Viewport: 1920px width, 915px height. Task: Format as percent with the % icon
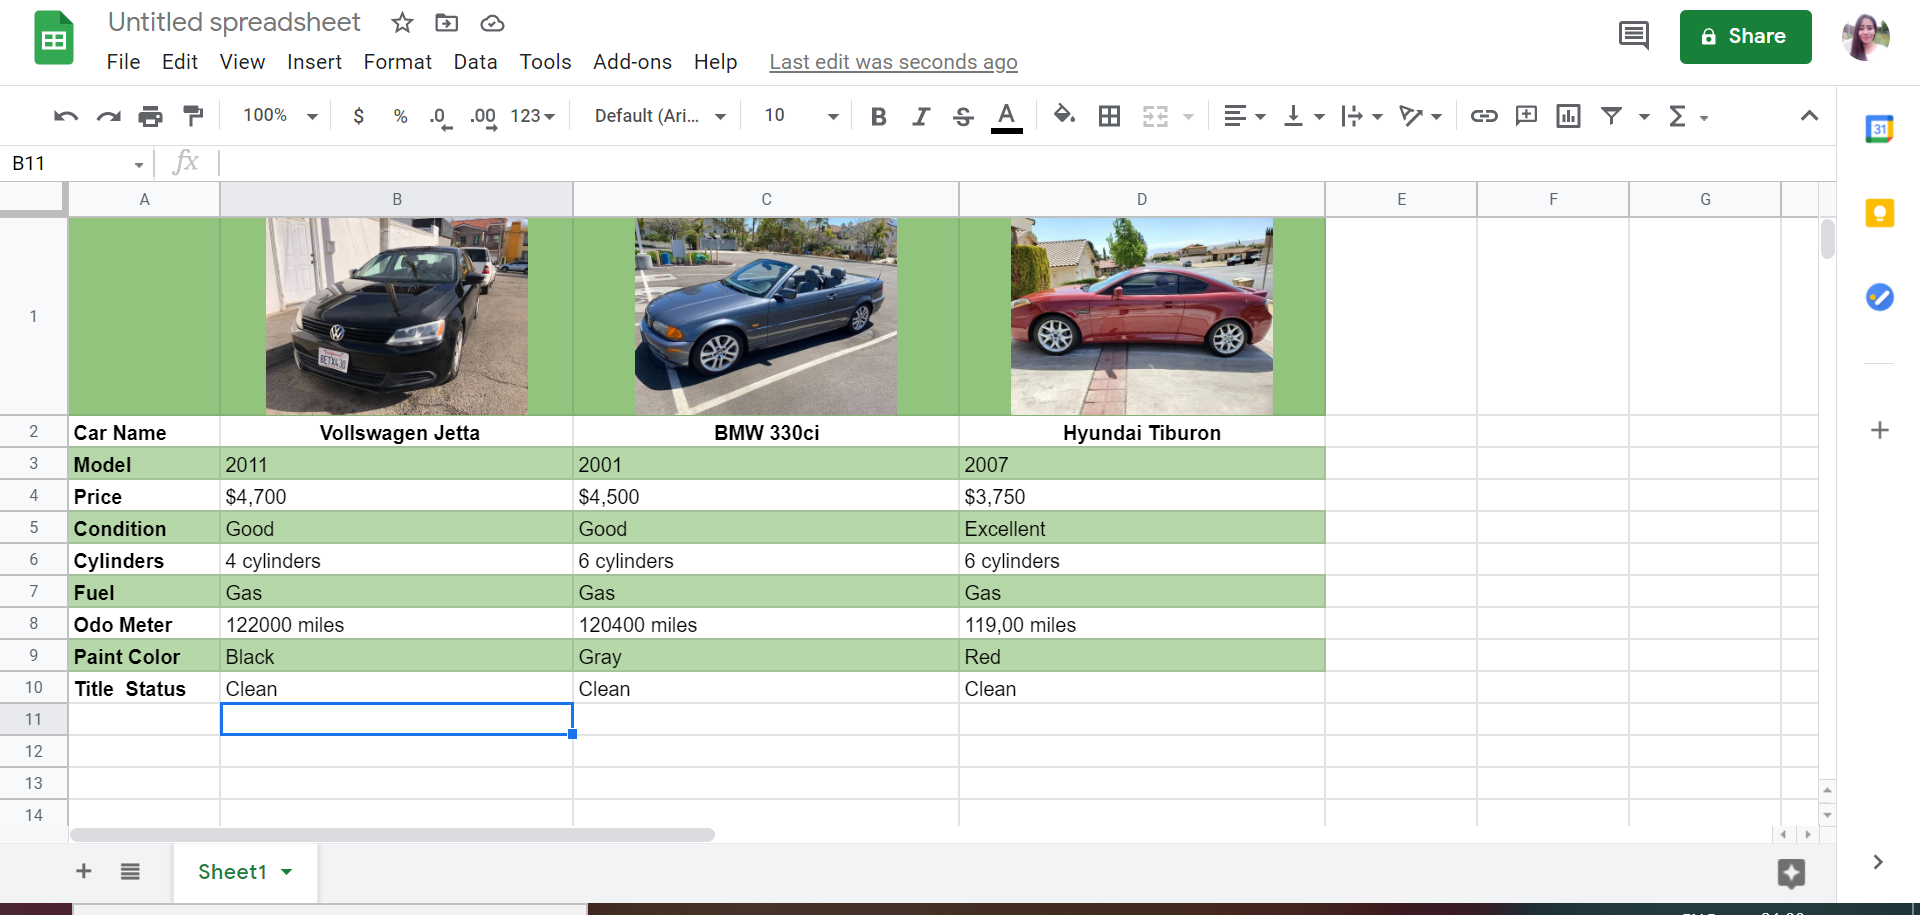click(x=400, y=116)
